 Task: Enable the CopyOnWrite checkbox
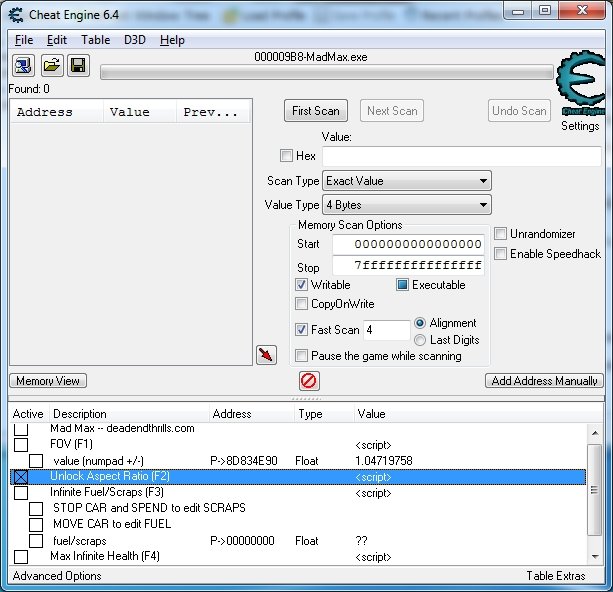pos(301,304)
